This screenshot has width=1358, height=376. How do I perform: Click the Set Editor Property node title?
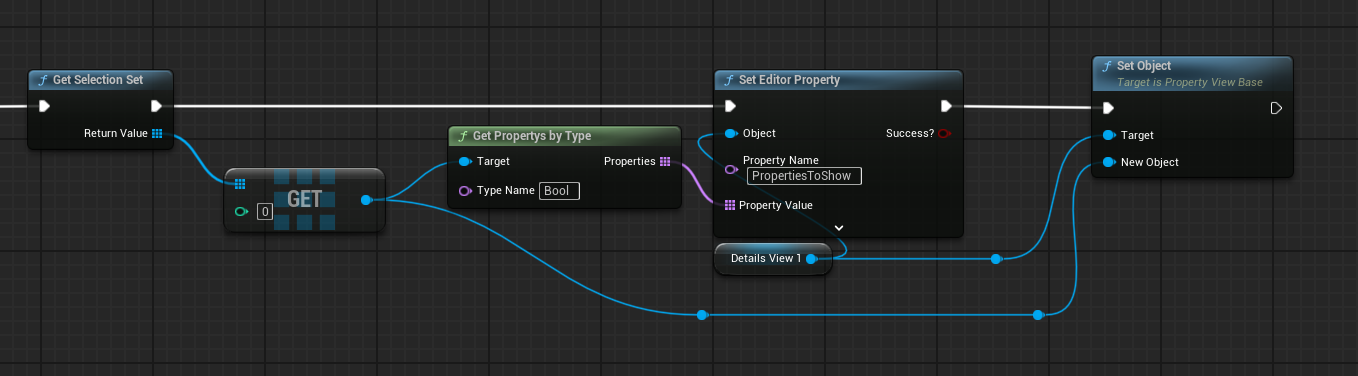(x=789, y=80)
